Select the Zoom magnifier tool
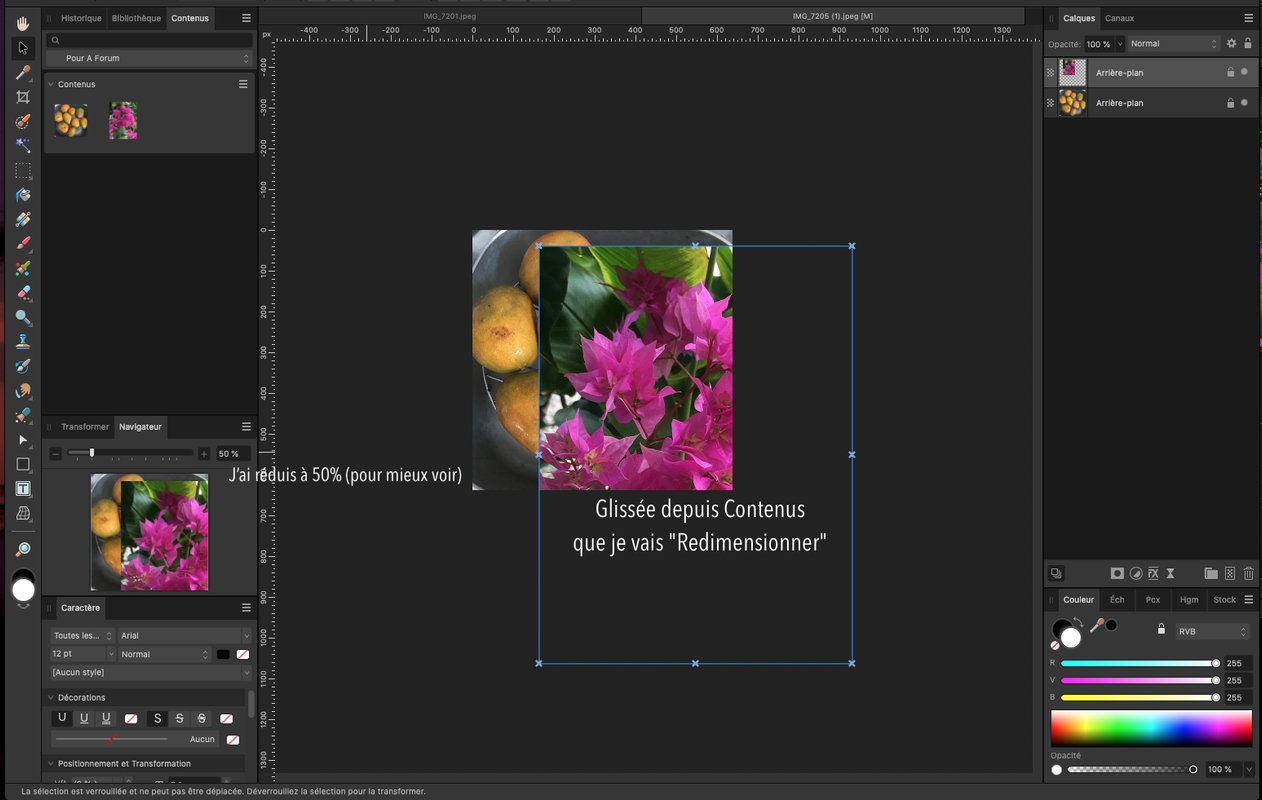Image resolution: width=1262 pixels, height=800 pixels. 23,549
